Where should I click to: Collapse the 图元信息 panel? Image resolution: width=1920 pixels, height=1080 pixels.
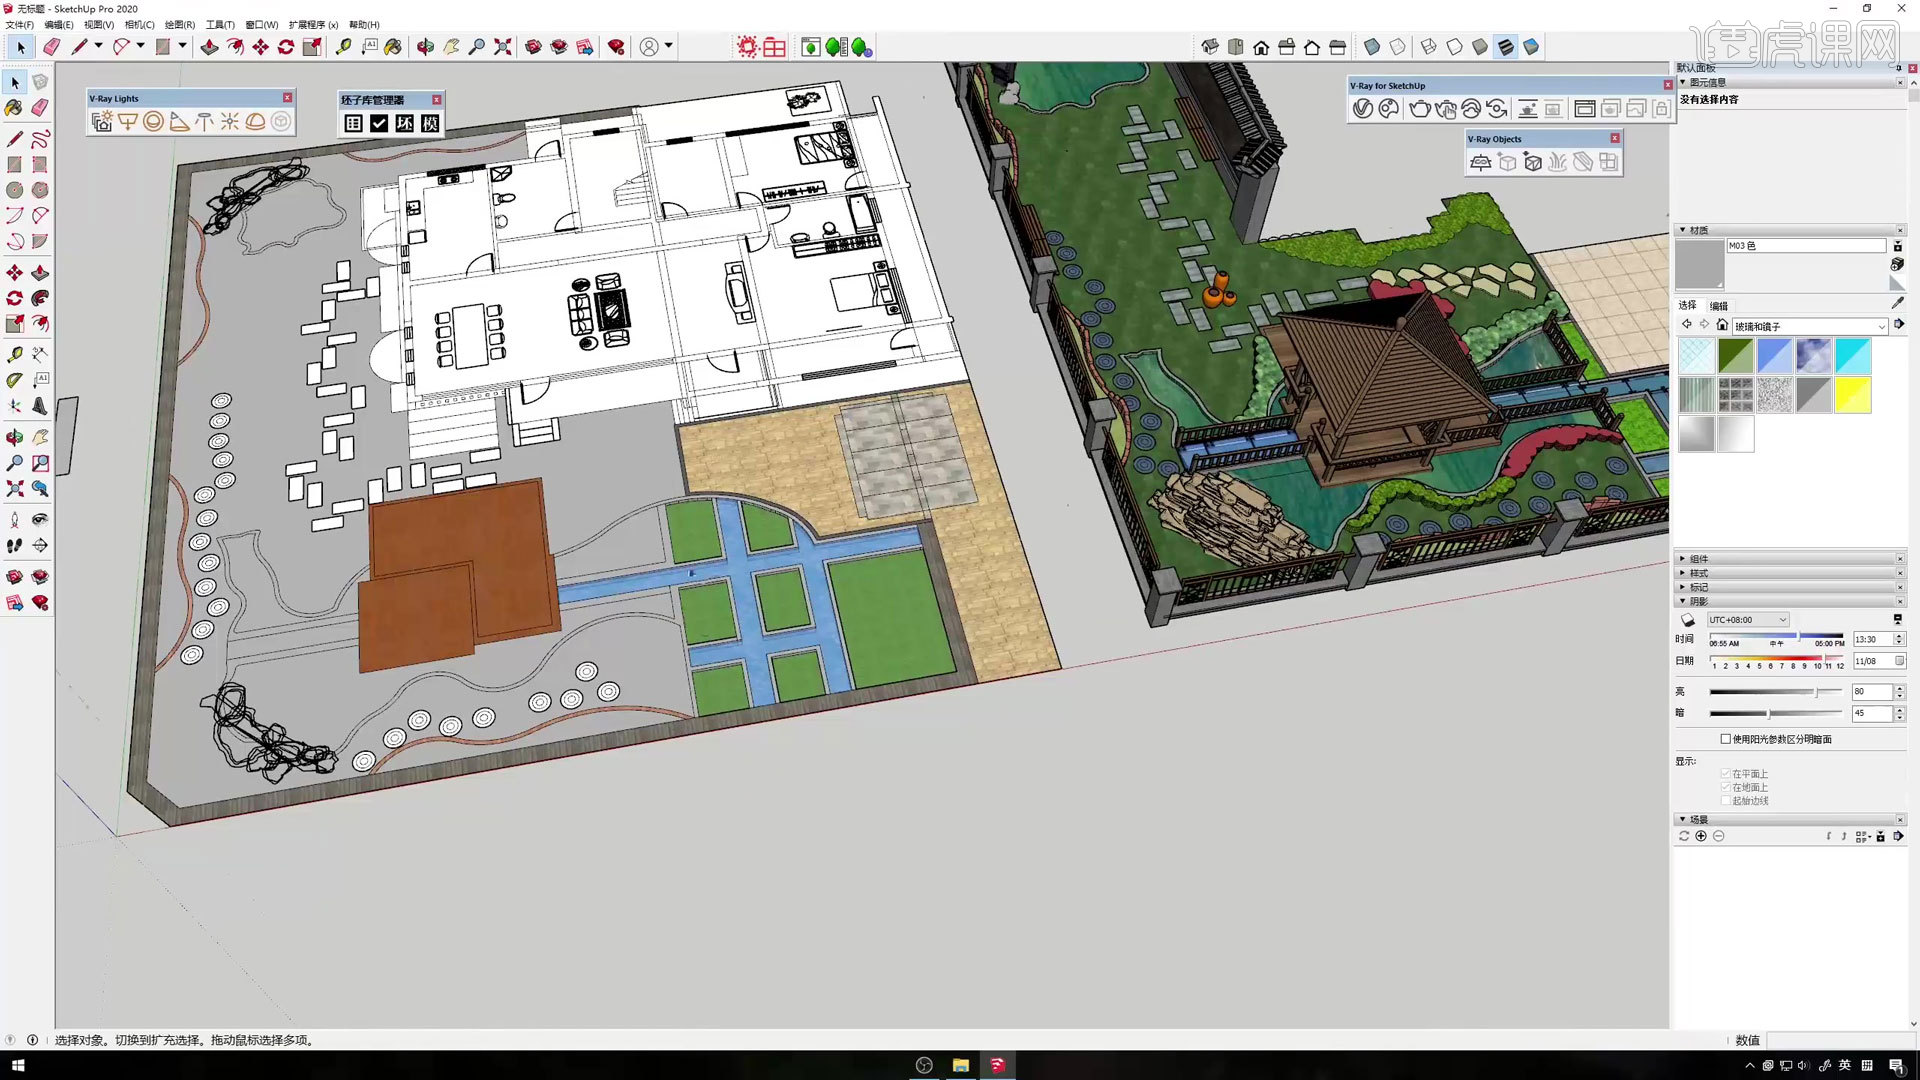1683,82
